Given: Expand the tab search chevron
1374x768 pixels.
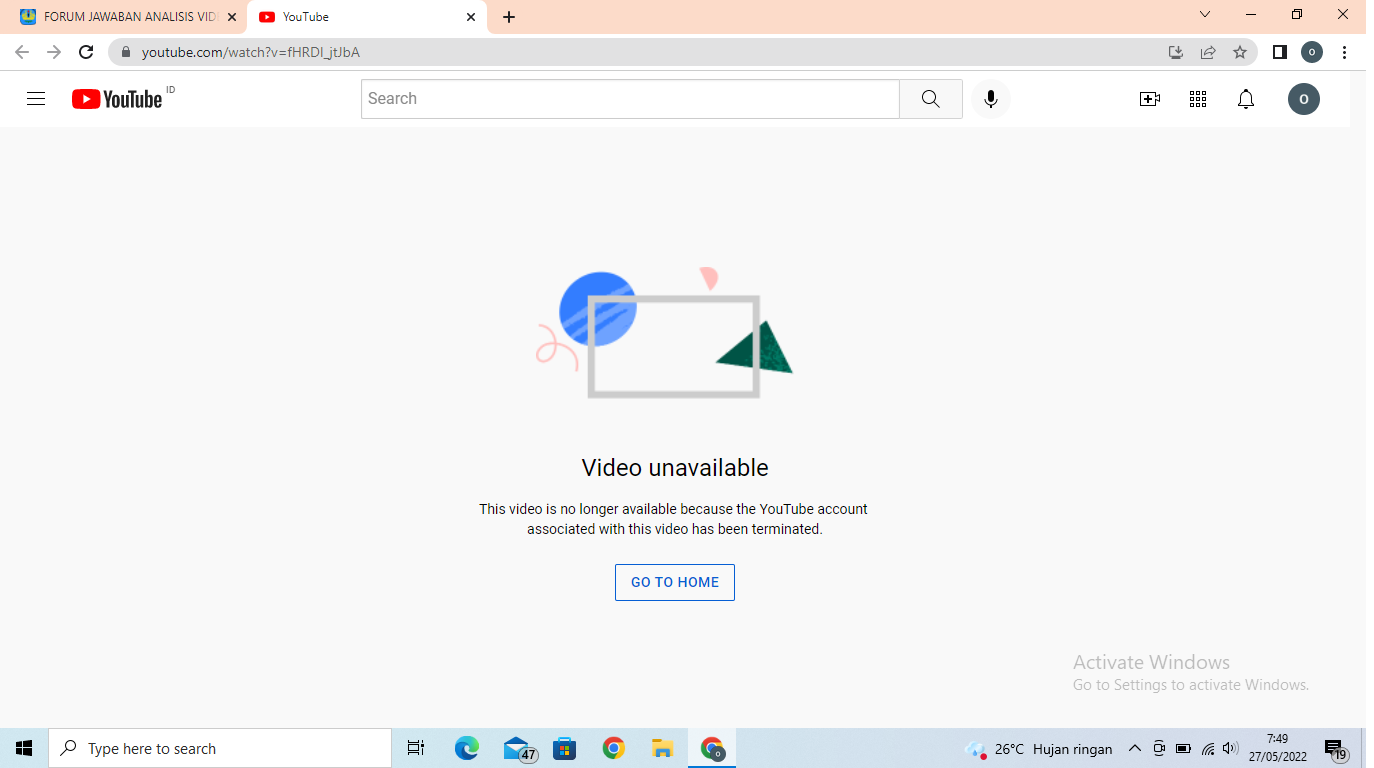Looking at the screenshot, I should pyautogui.click(x=1205, y=15).
